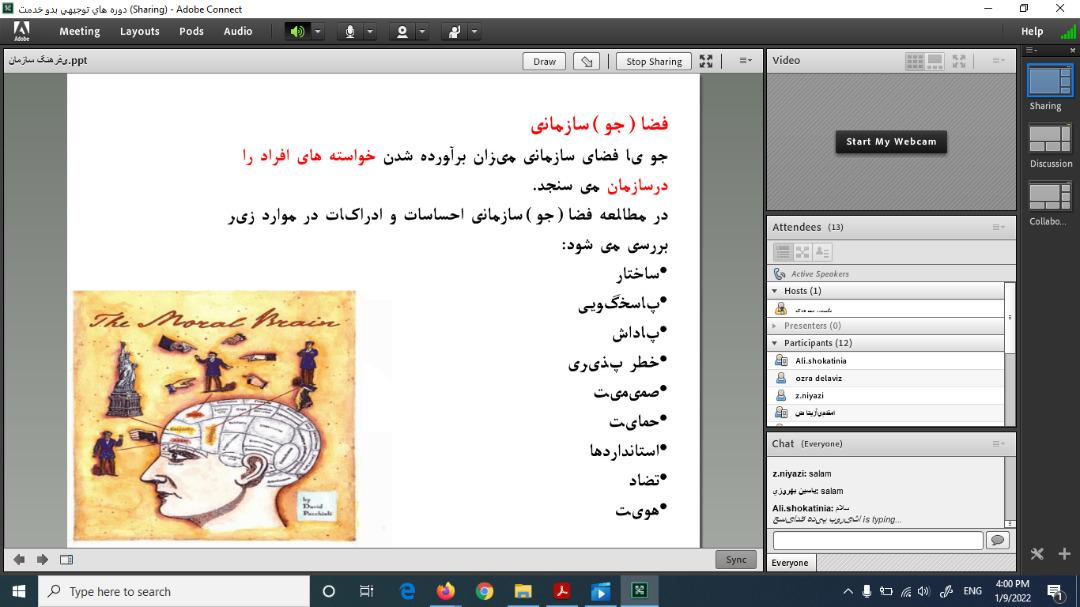The height and width of the screenshot is (607, 1080).
Task: Open Firefox from the Windows taskbar
Action: click(445, 591)
